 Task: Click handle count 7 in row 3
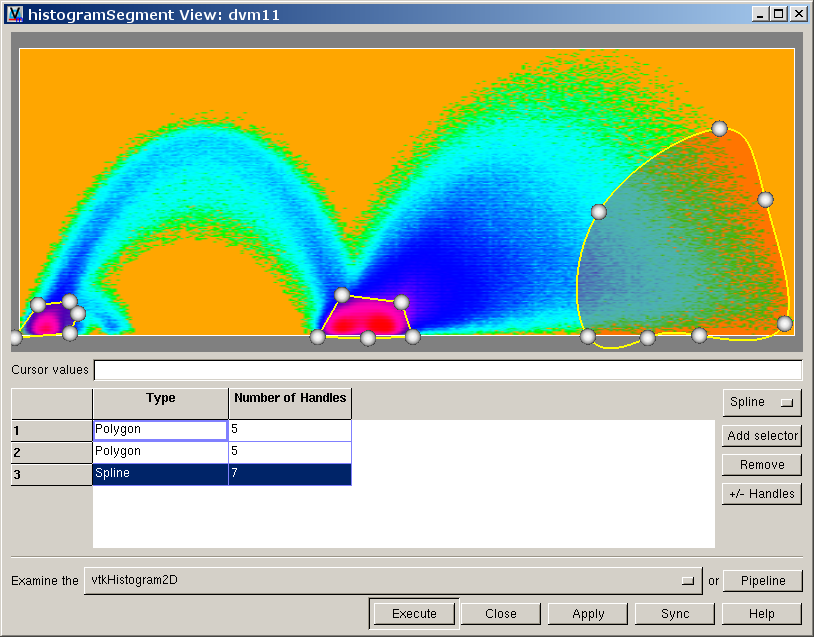290,474
